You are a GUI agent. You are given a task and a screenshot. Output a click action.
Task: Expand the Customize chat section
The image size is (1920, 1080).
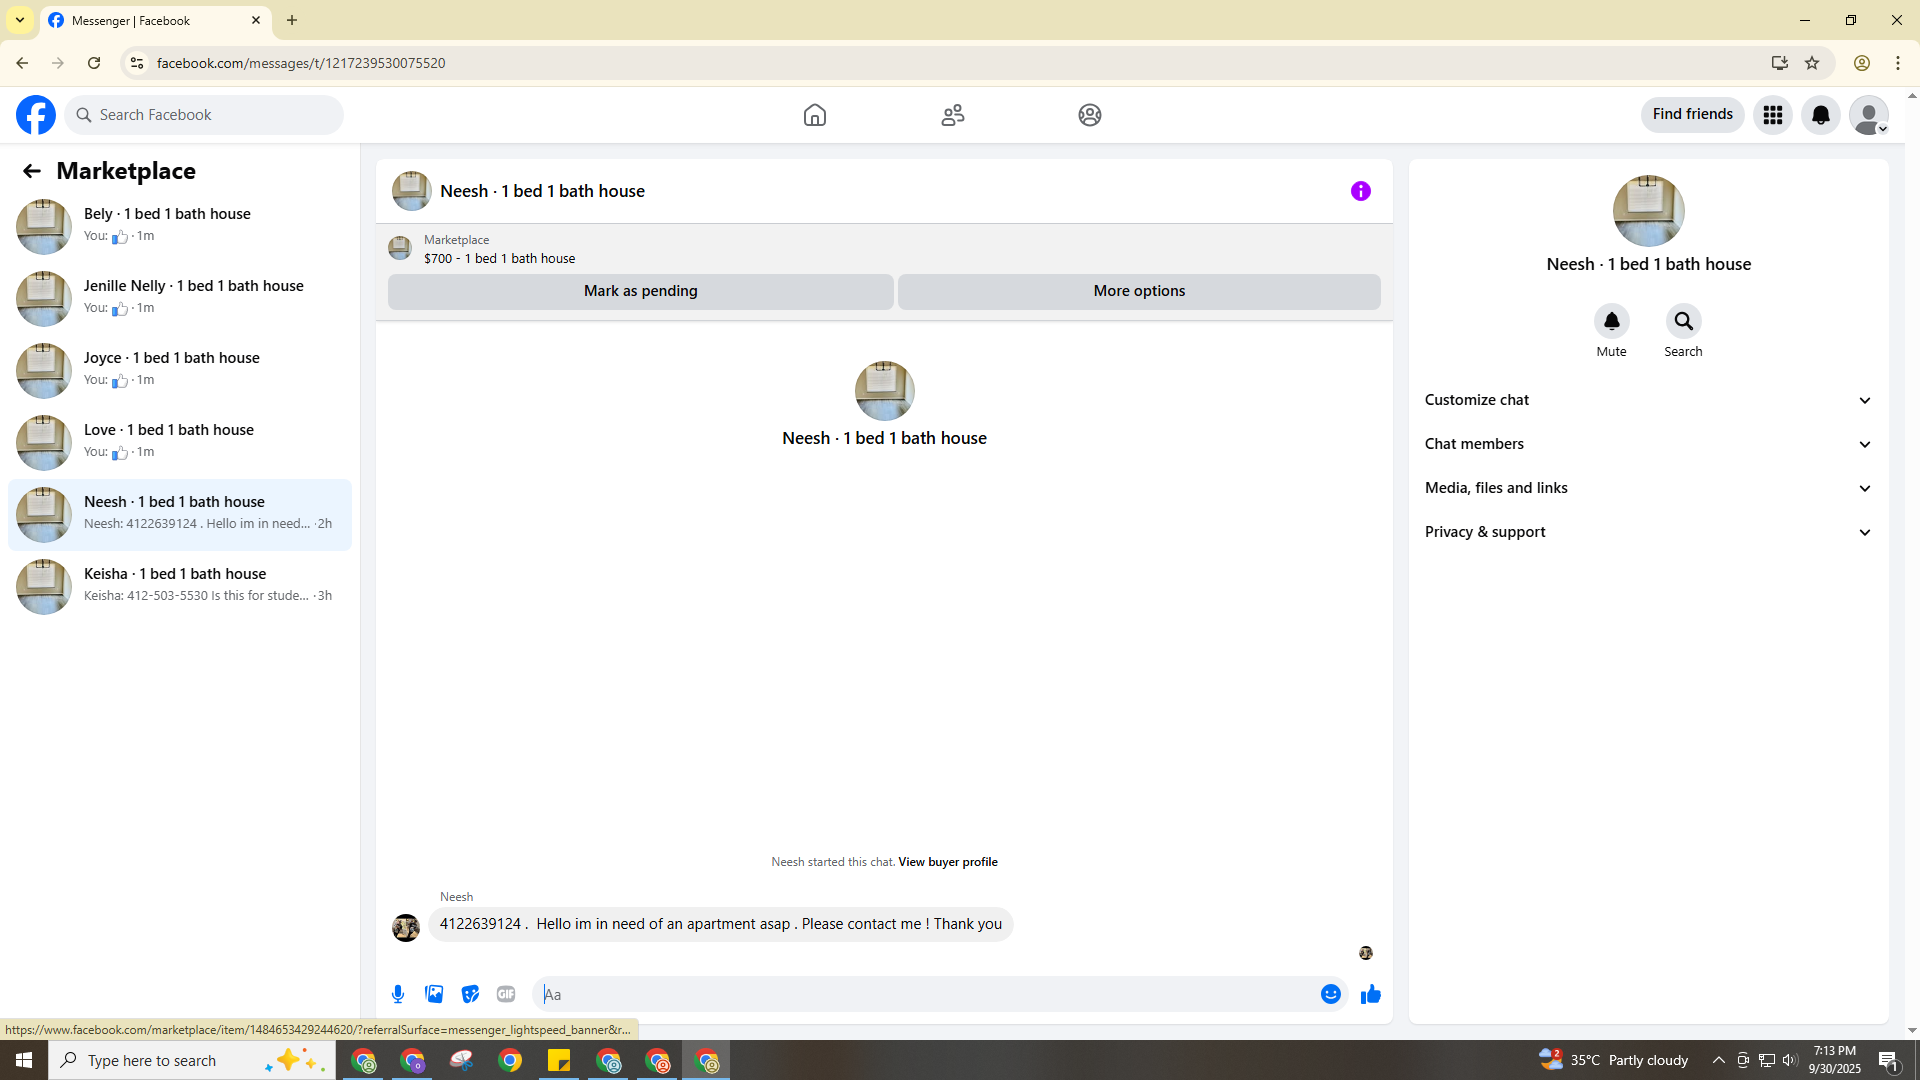[x=1647, y=400]
